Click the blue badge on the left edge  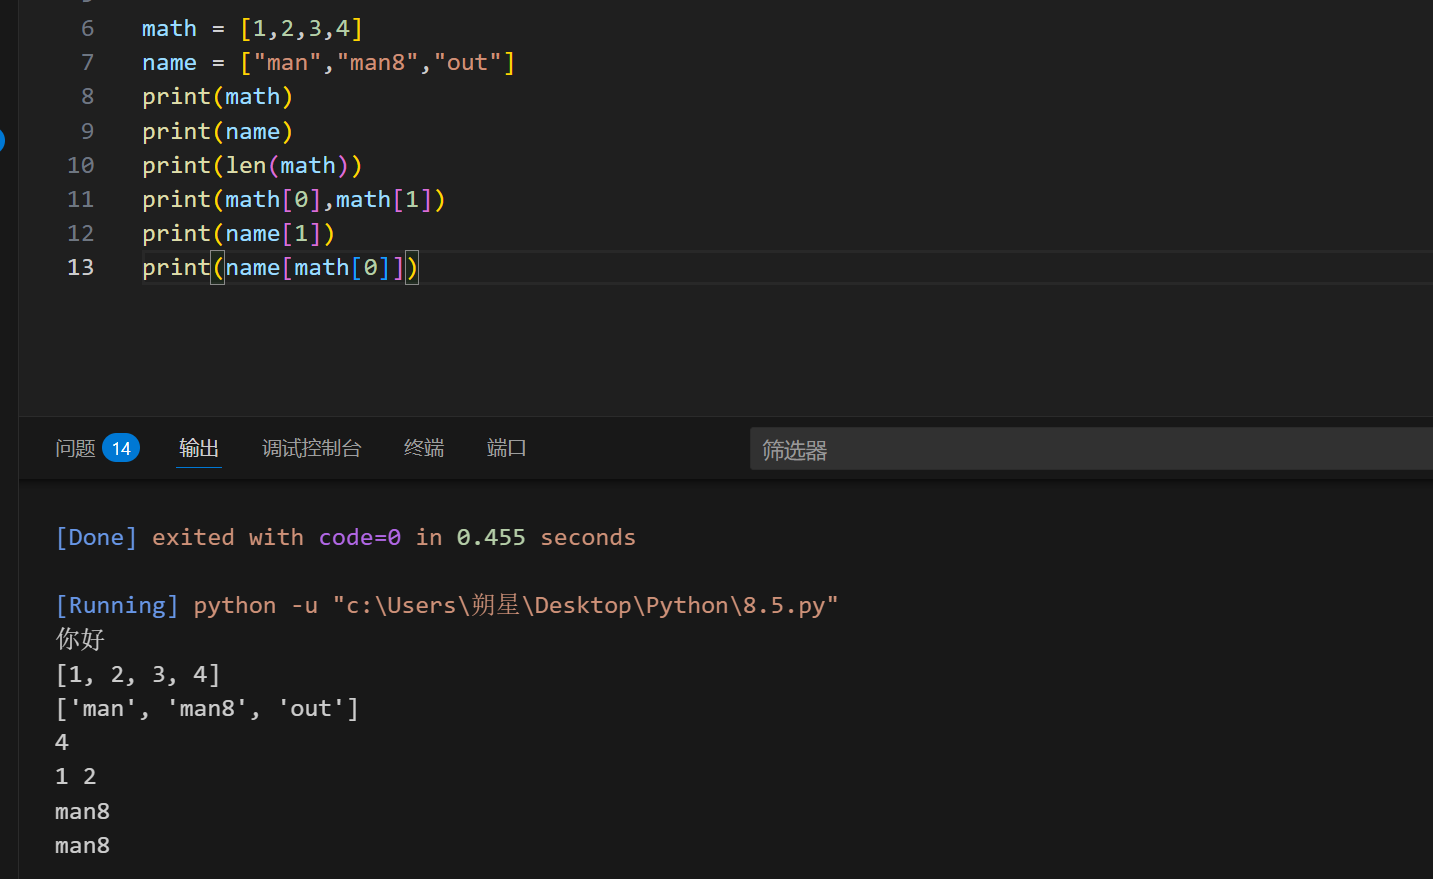coord(2,140)
